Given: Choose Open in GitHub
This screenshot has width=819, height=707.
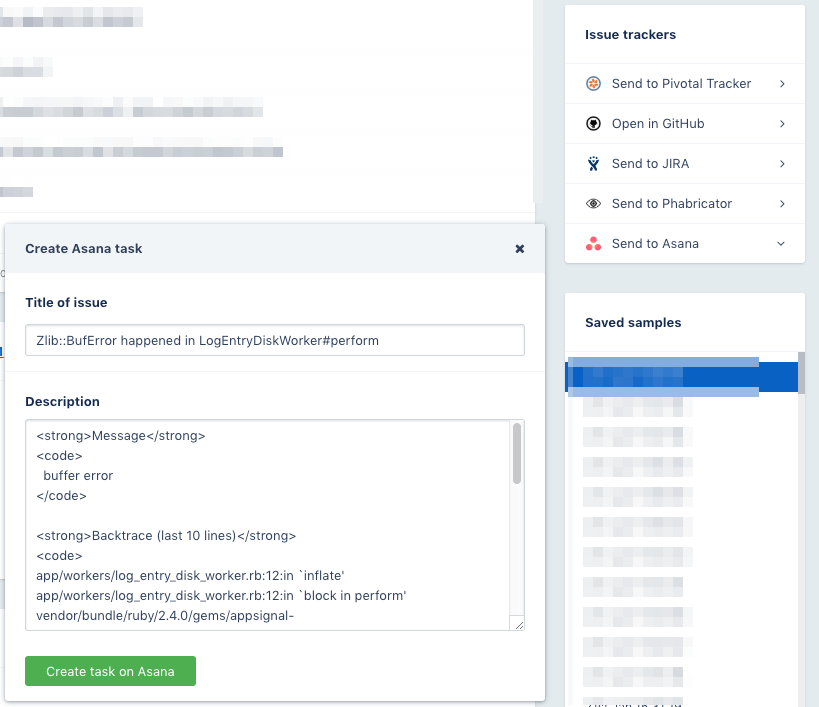Looking at the screenshot, I should tap(685, 124).
